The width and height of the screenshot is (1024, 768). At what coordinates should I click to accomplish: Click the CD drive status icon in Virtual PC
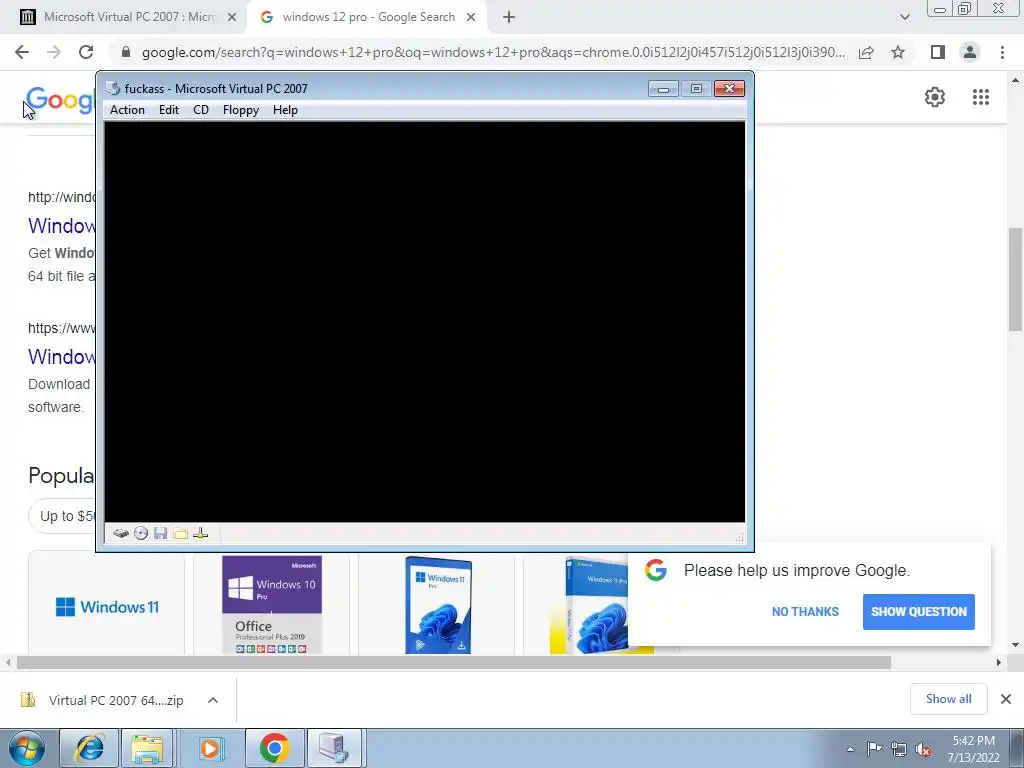coord(141,534)
